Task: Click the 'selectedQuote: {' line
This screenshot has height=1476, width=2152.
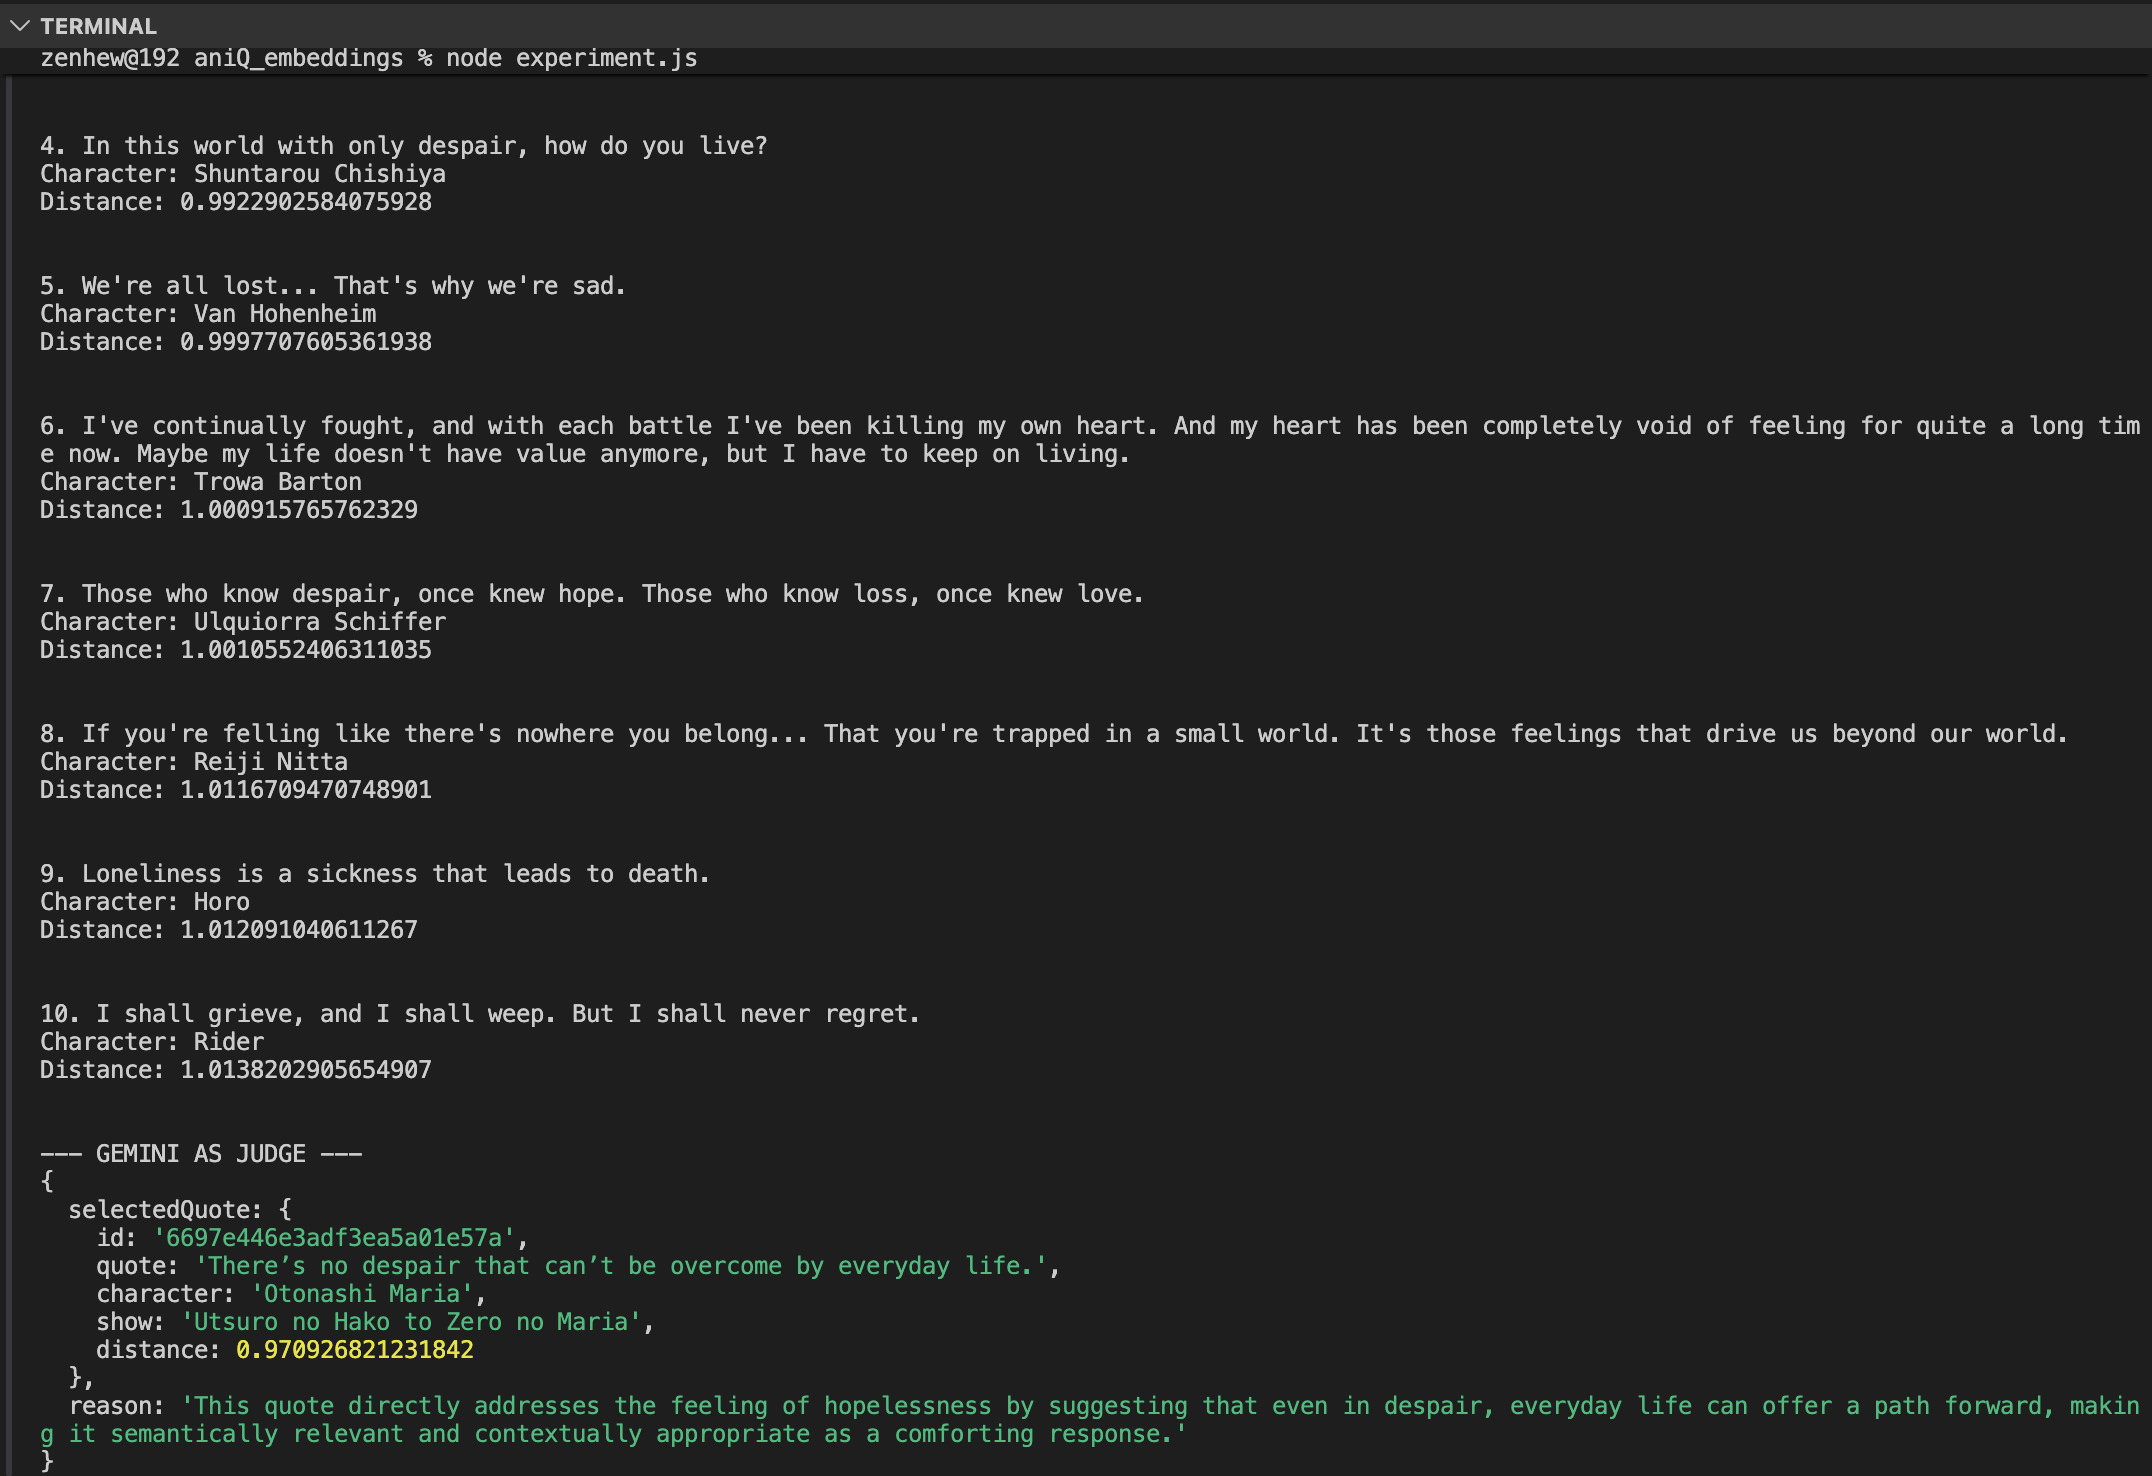Action: (x=180, y=1210)
